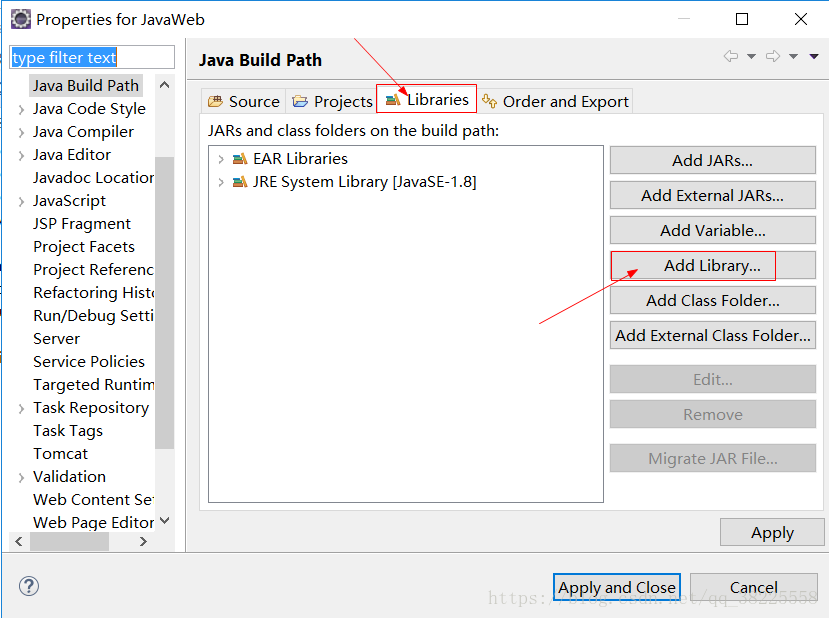Switch to the Projects tab
829x618 pixels.
pos(332,101)
